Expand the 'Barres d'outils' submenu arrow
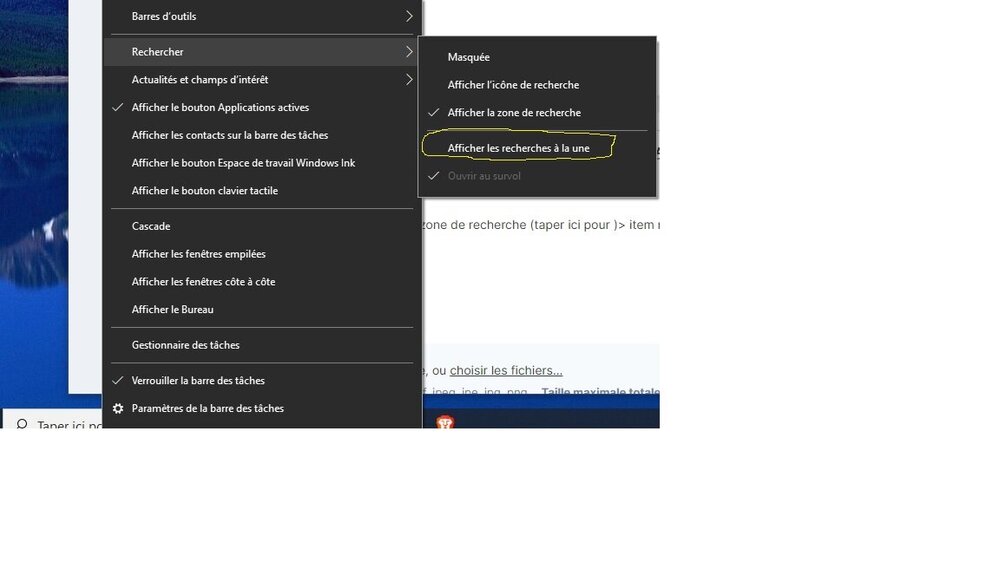 pos(409,16)
